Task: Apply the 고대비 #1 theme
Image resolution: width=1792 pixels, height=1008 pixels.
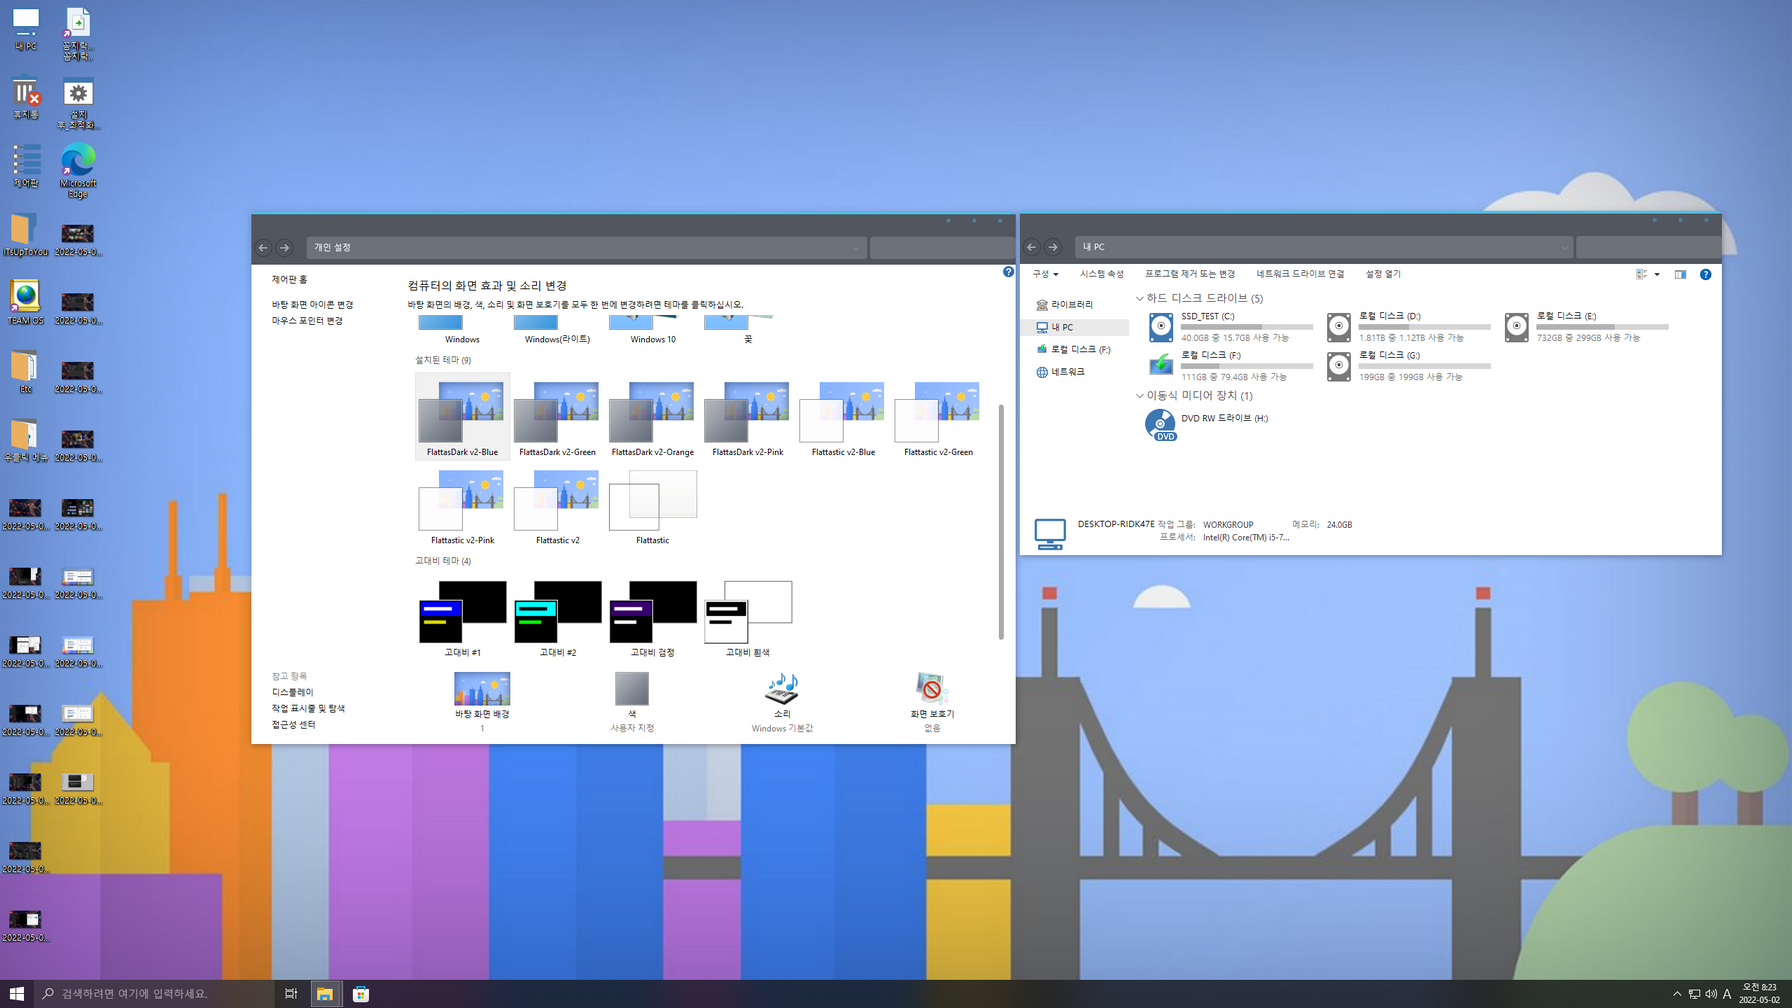Action: click(462, 618)
